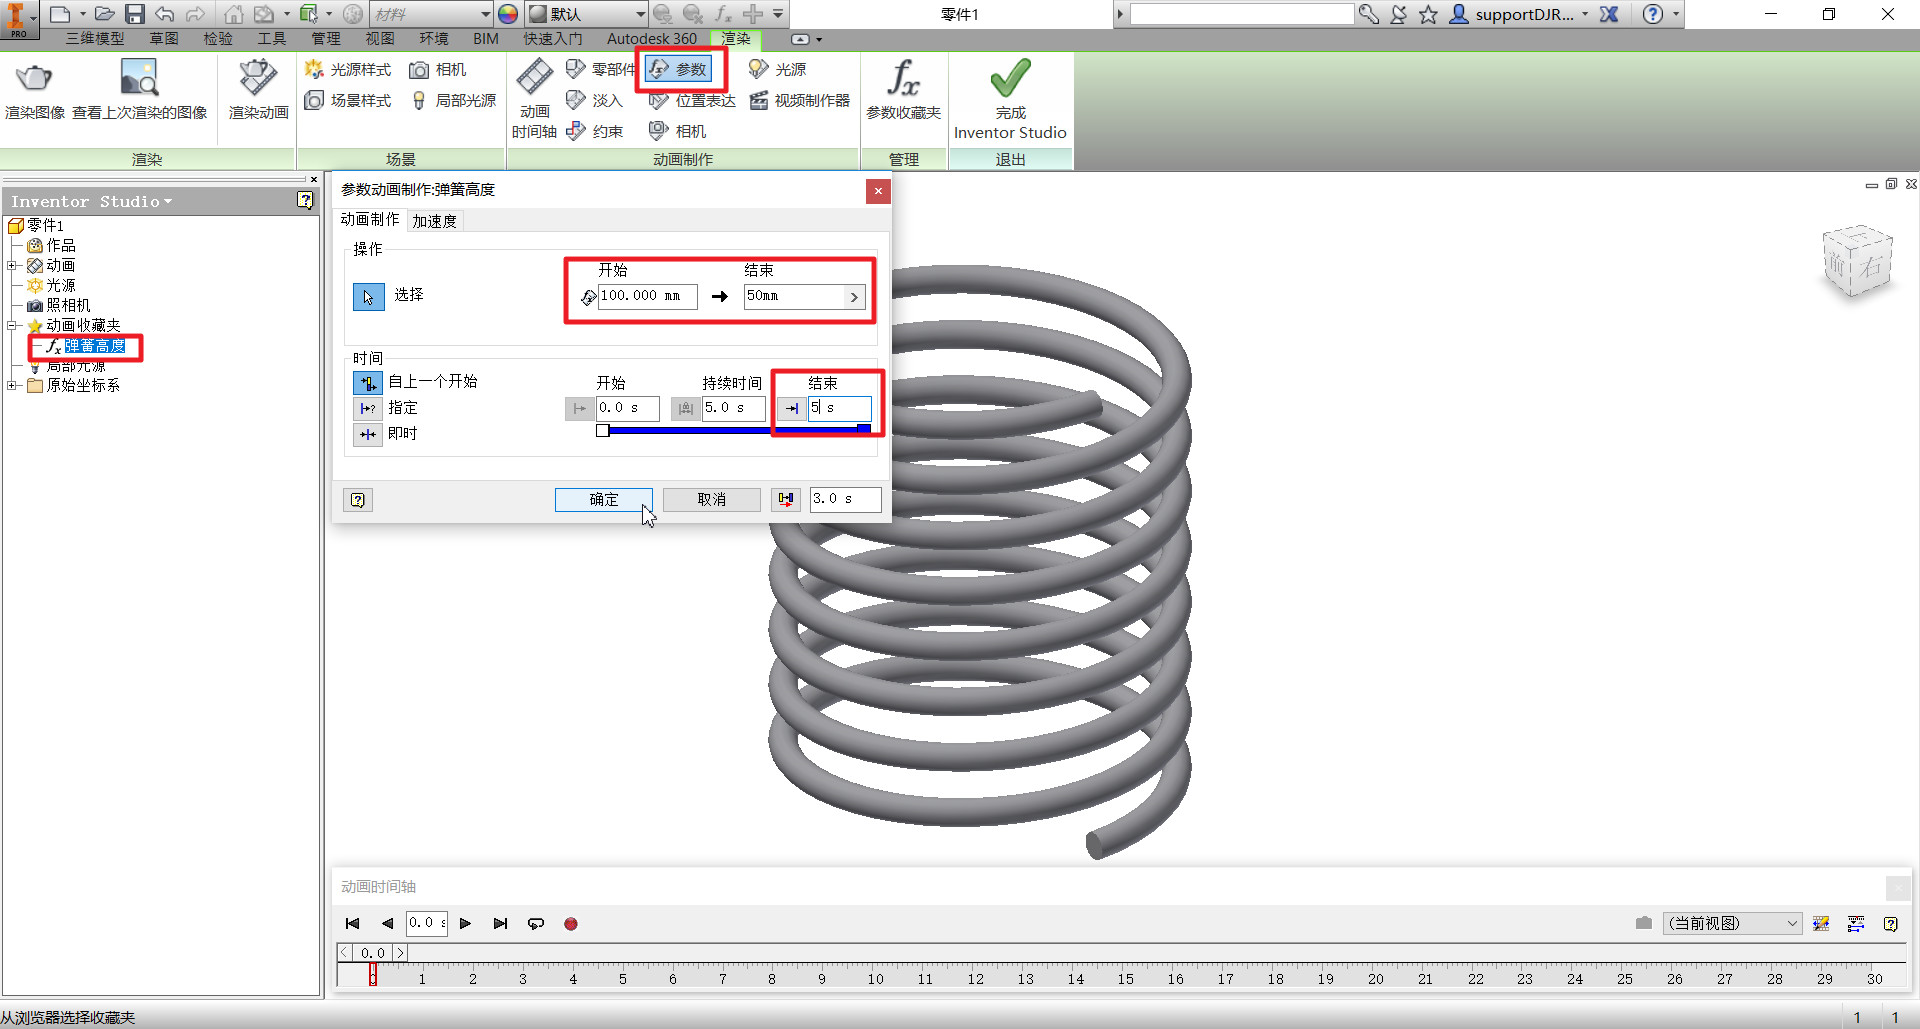
Task: Switch to the 加速度 tab
Action: 434,221
